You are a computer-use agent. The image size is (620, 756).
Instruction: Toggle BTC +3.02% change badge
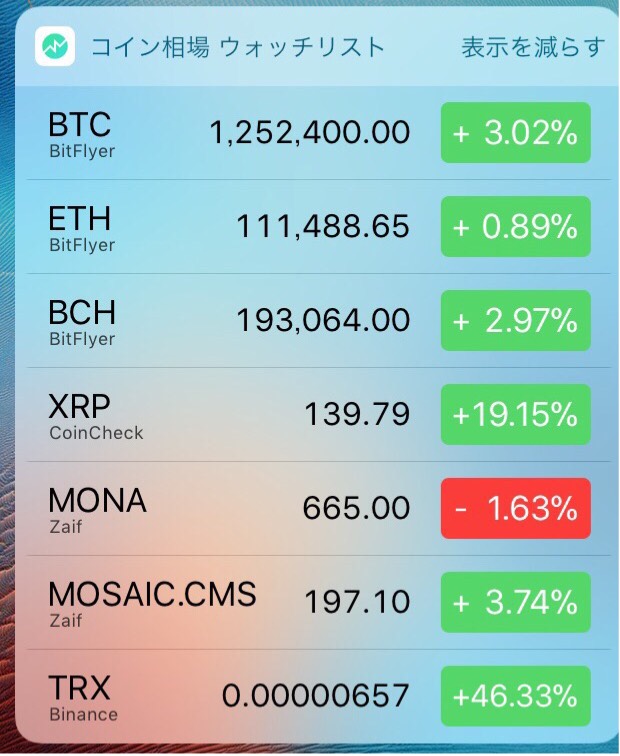click(x=515, y=133)
